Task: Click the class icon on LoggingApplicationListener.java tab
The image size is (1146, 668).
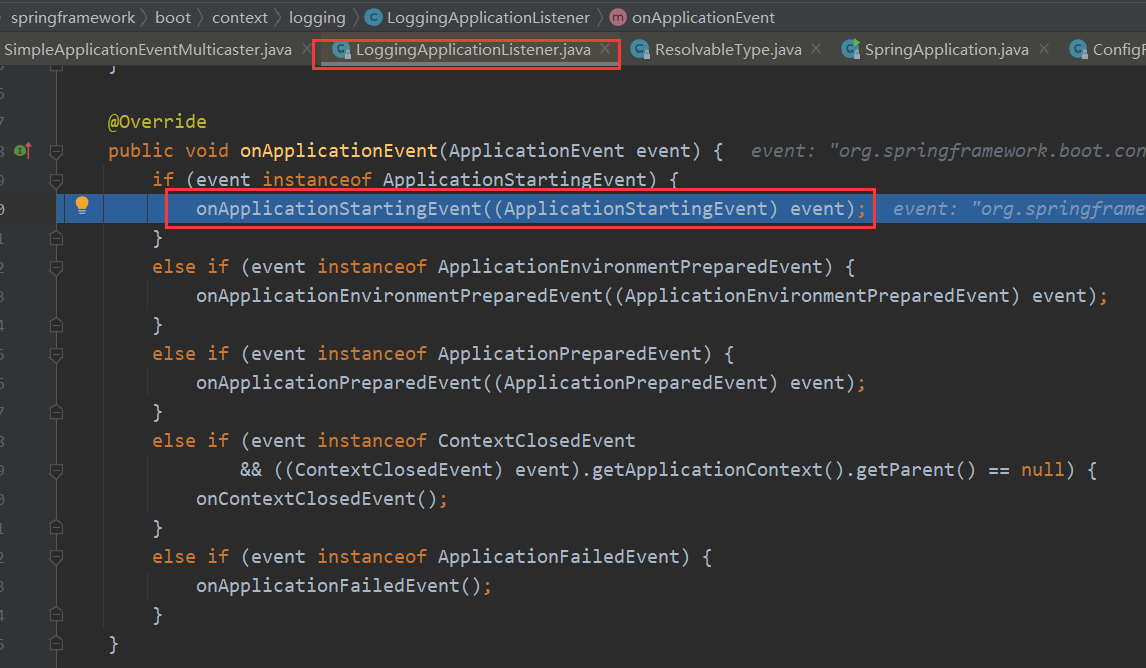Action: (340, 48)
